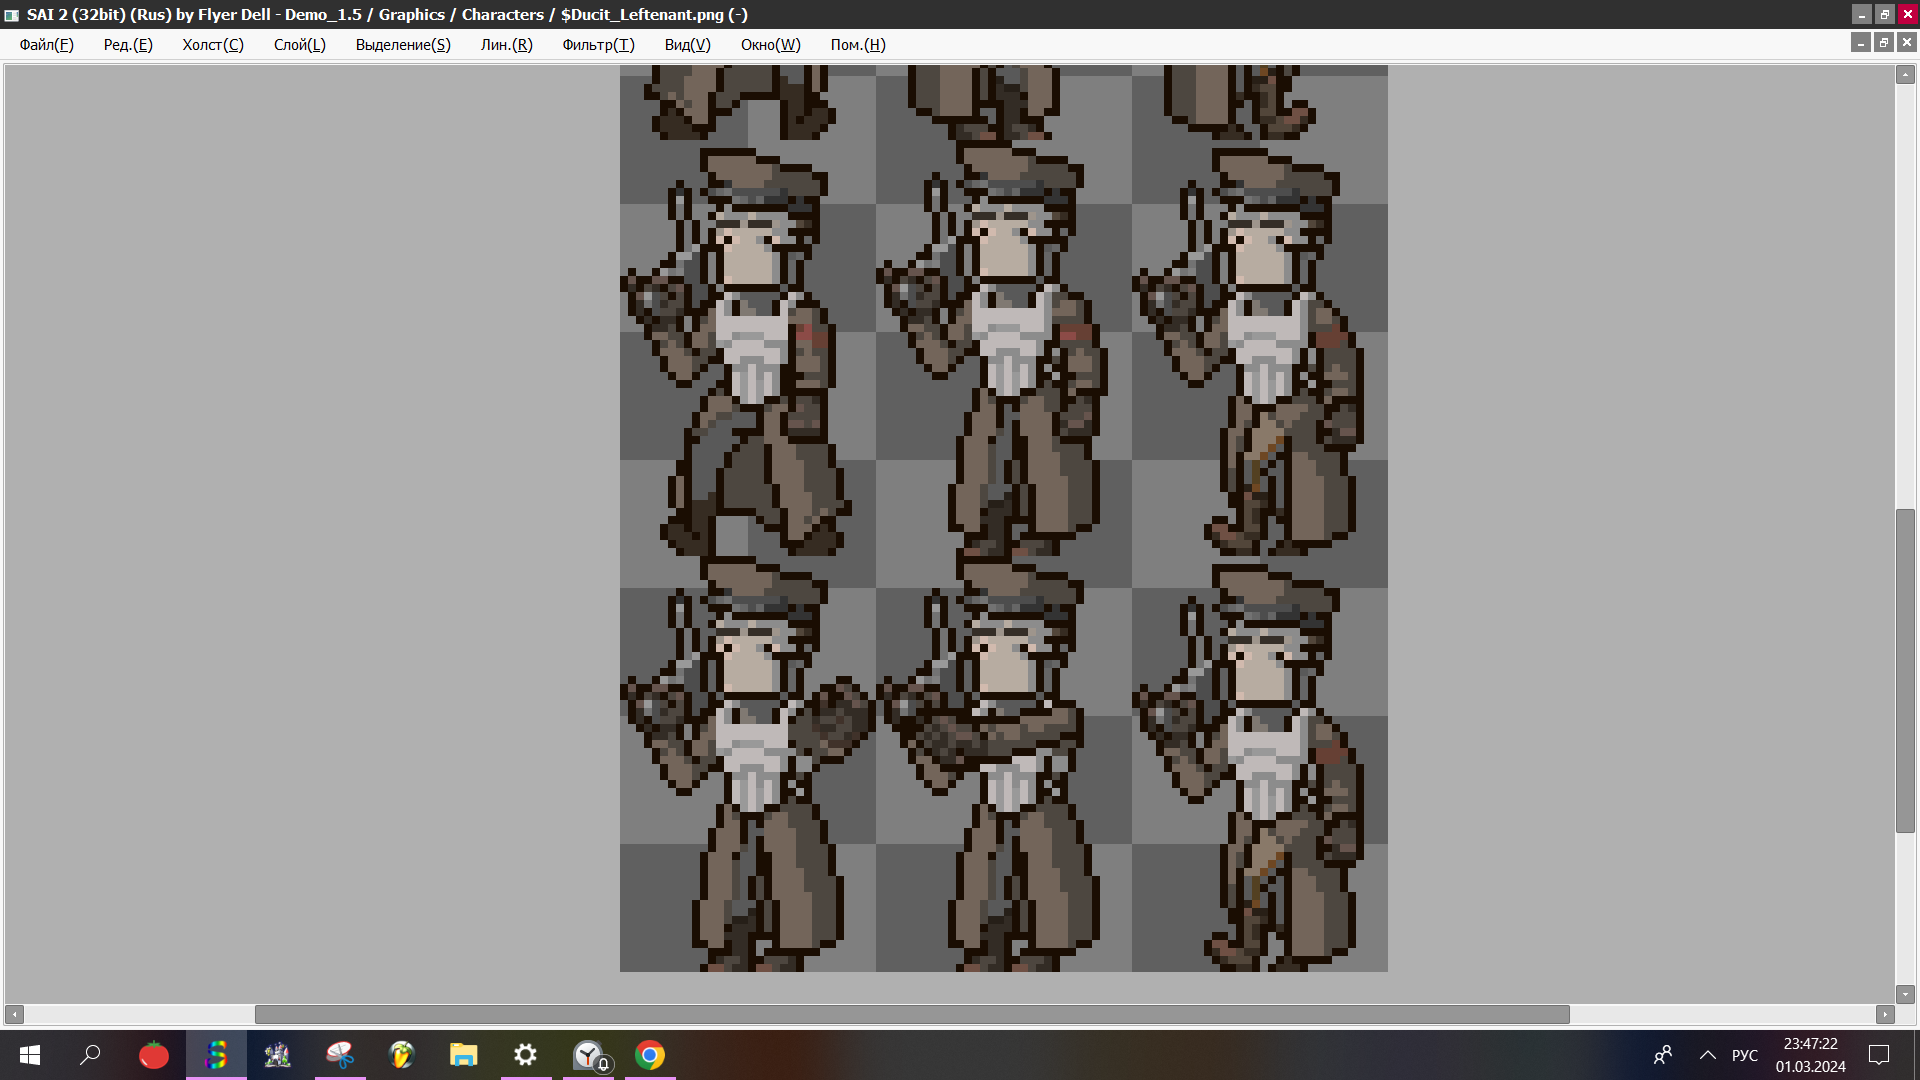Open the Файл (File) menu
This screenshot has width=1920, height=1080.
point(46,45)
